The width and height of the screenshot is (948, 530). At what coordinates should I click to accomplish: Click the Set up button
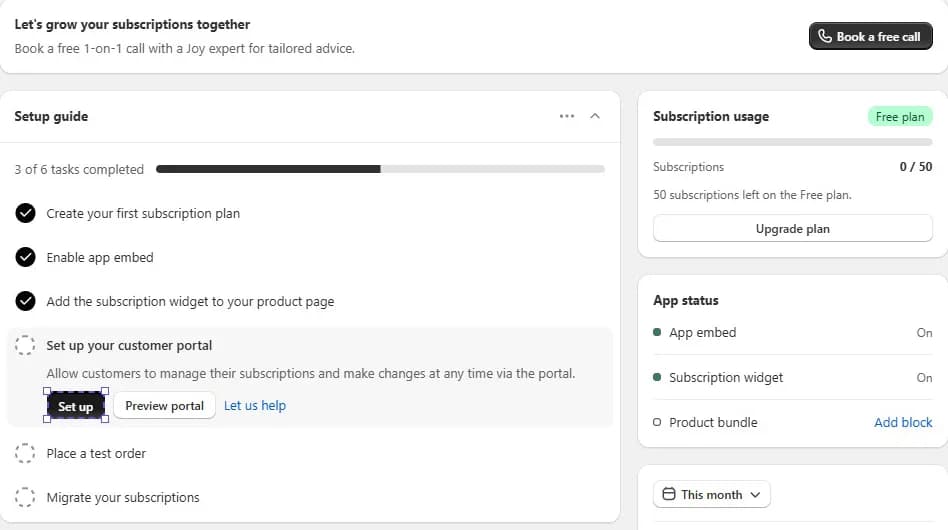(x=76, y=406)
